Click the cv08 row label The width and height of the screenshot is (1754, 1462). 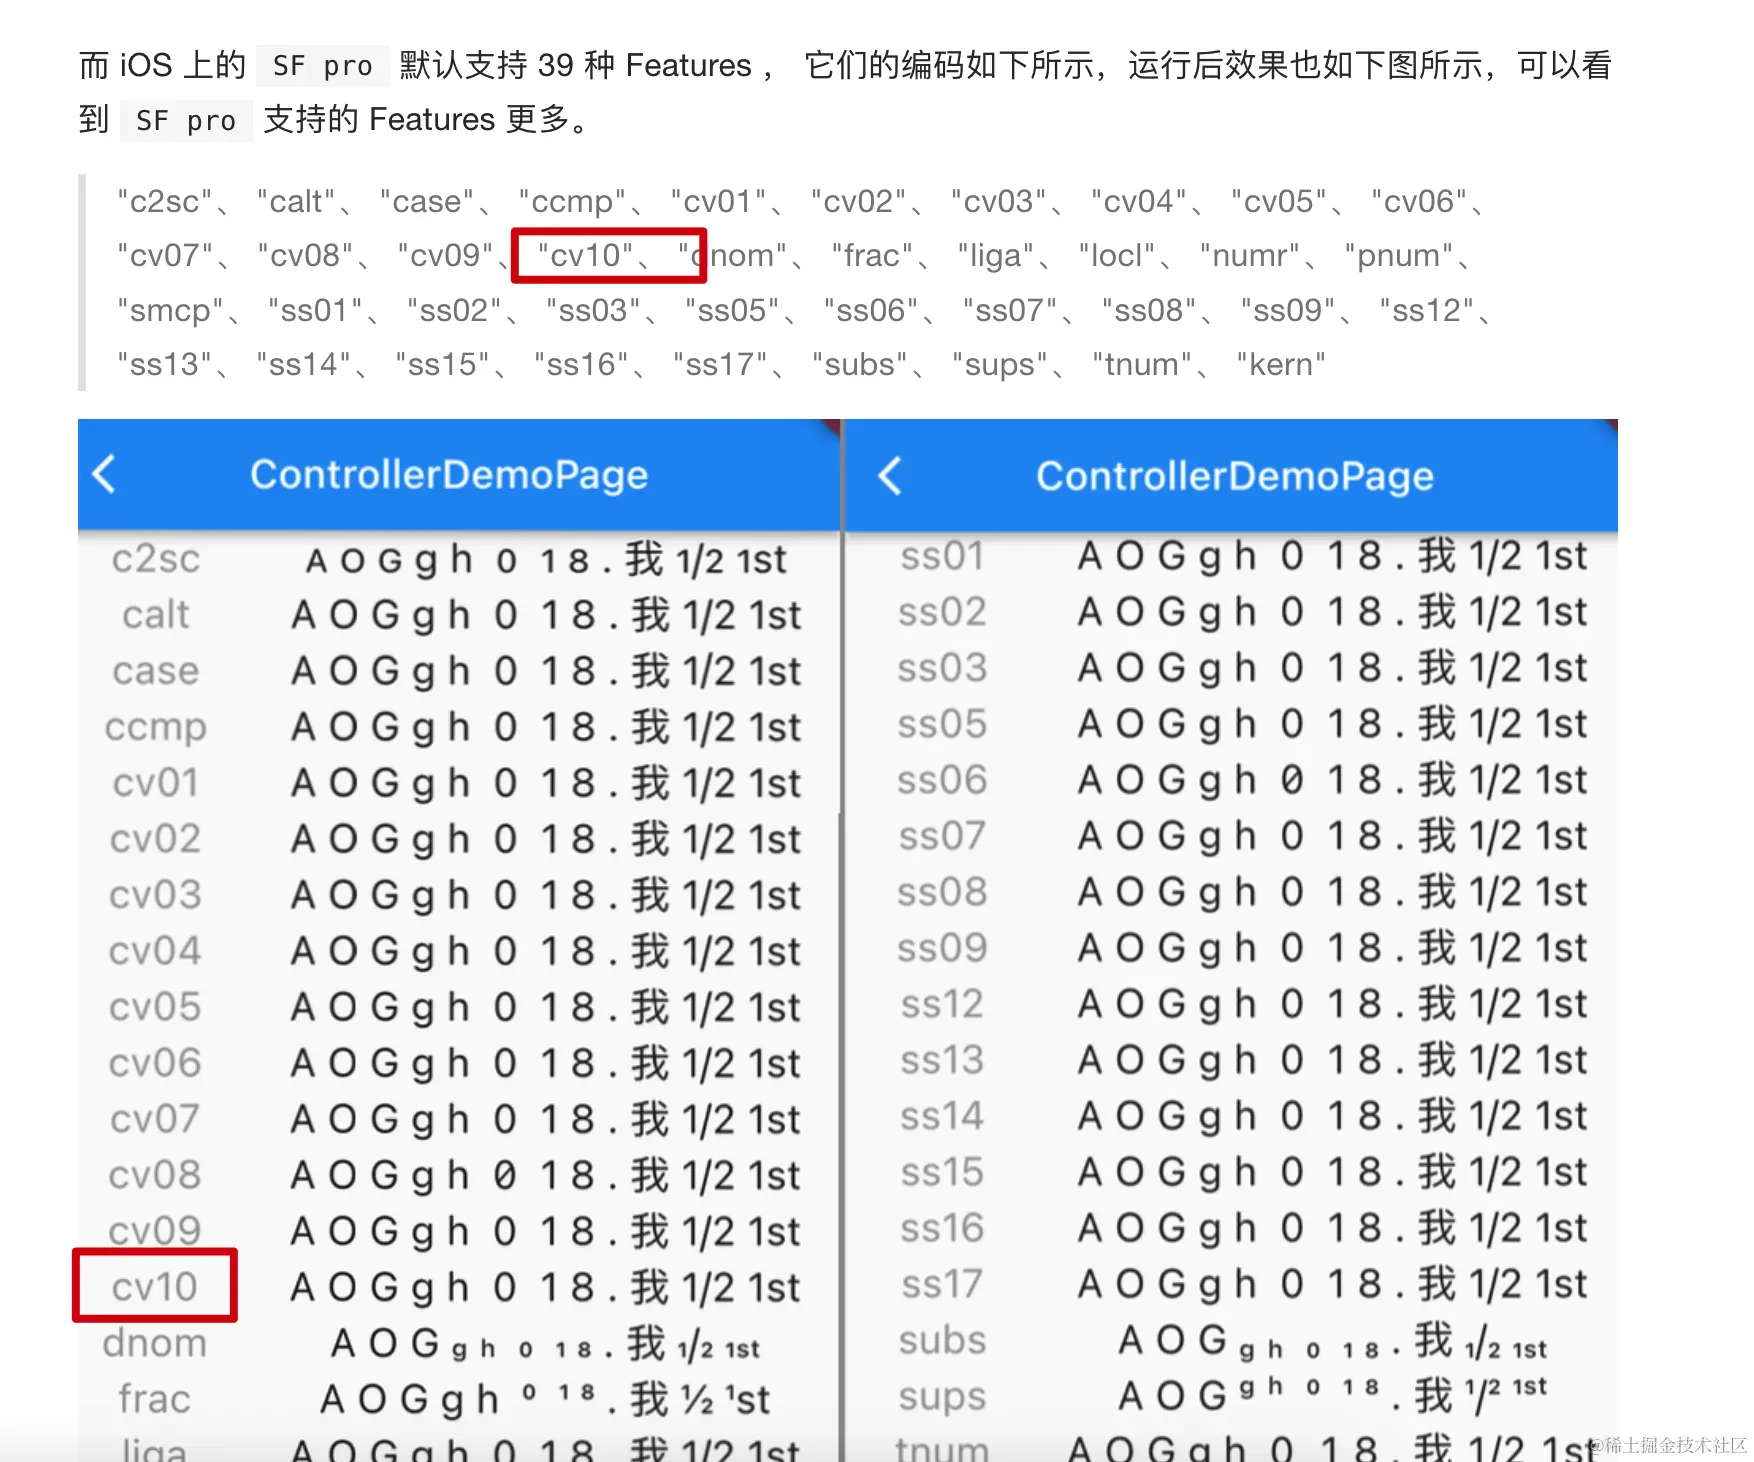click(156, 1175)
